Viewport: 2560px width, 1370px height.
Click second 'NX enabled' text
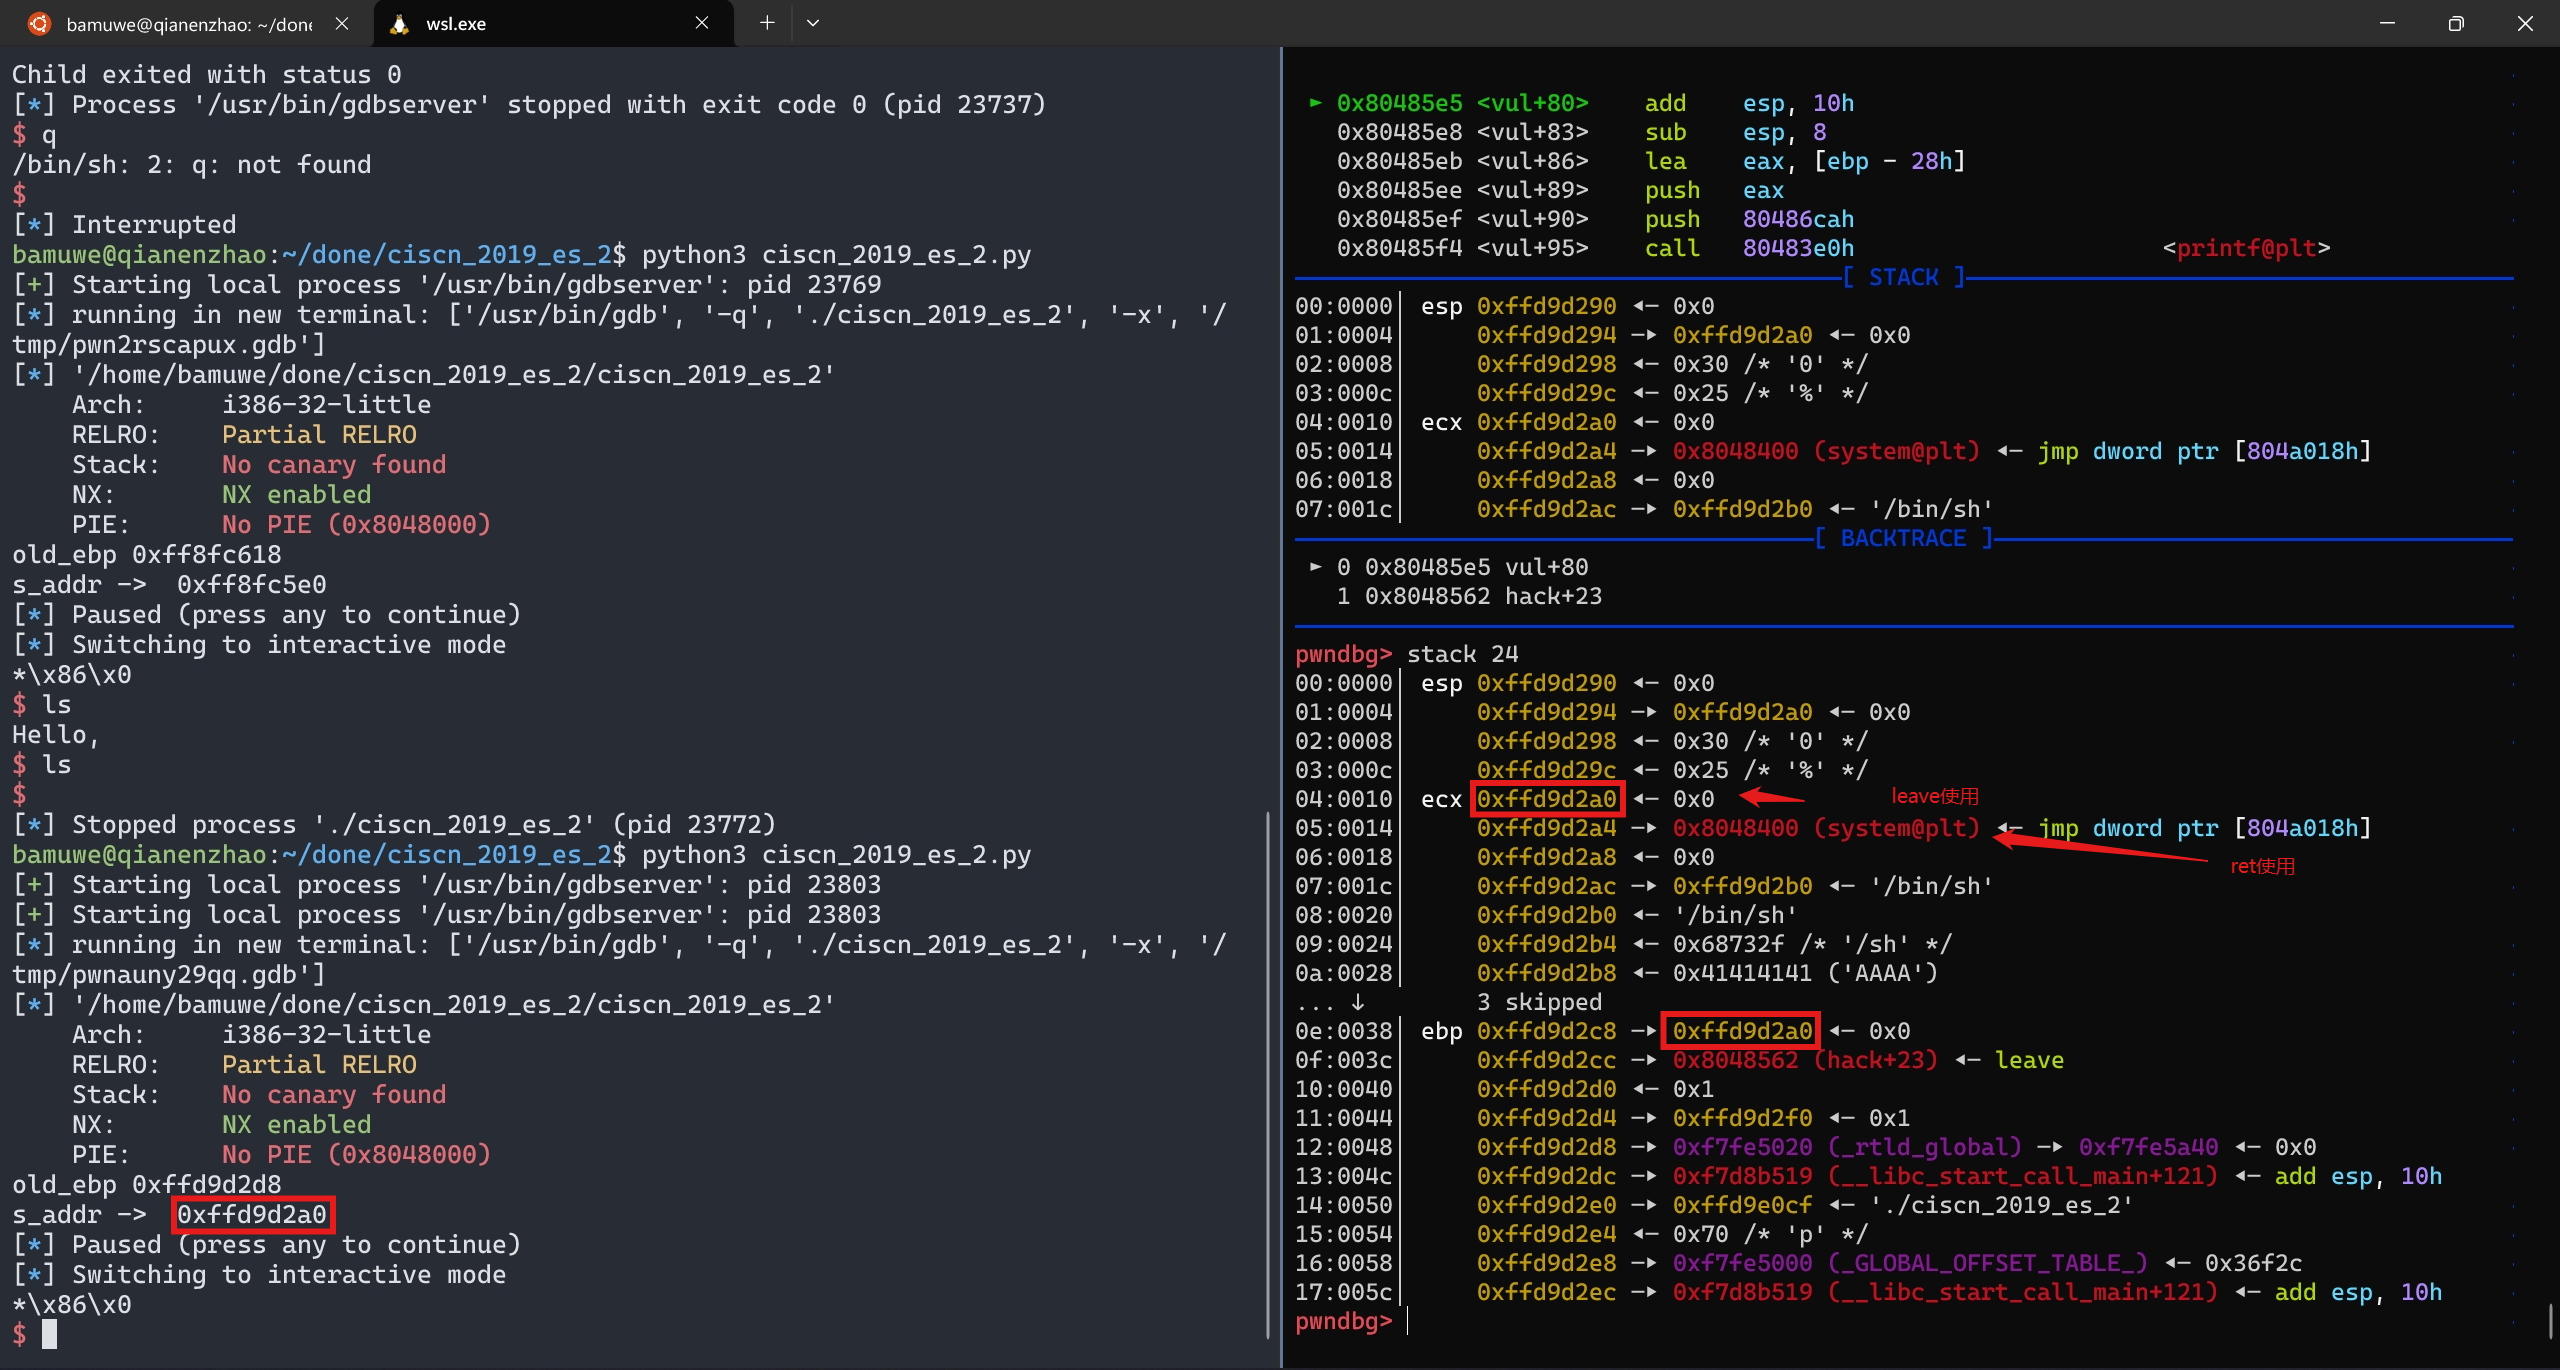(x=296, y=1124)
